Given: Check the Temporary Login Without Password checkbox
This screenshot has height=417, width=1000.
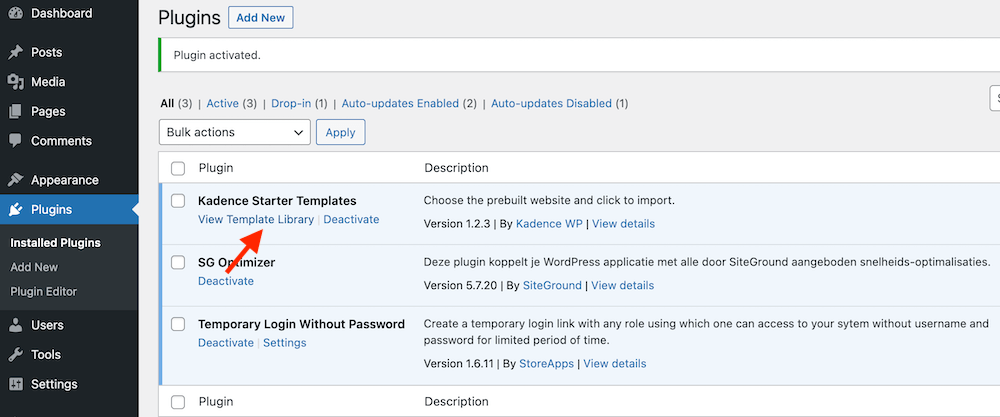Looking at the screenshot, I should coord(178,325).
